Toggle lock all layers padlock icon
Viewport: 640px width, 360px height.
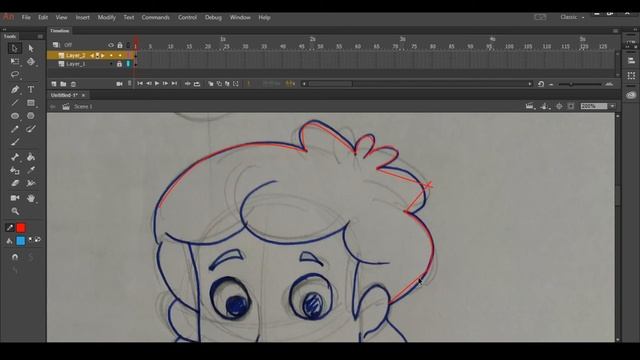coord(120,45)
